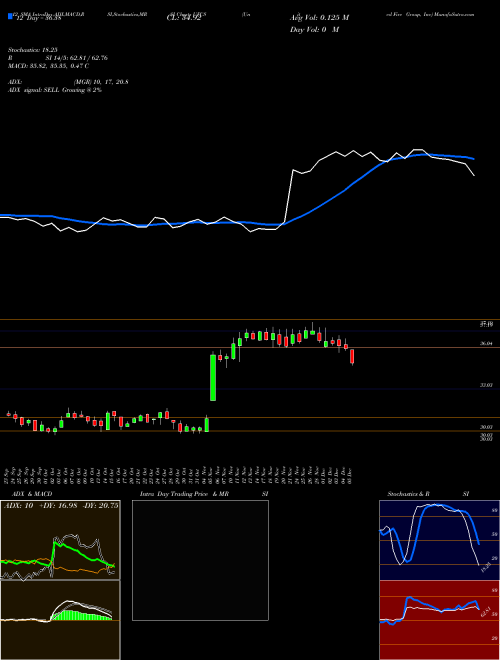The width and height of the screenshot is (500, 660).
Task: Select the 'Day Vol: 0 M' text
Action: click(314, 30)
